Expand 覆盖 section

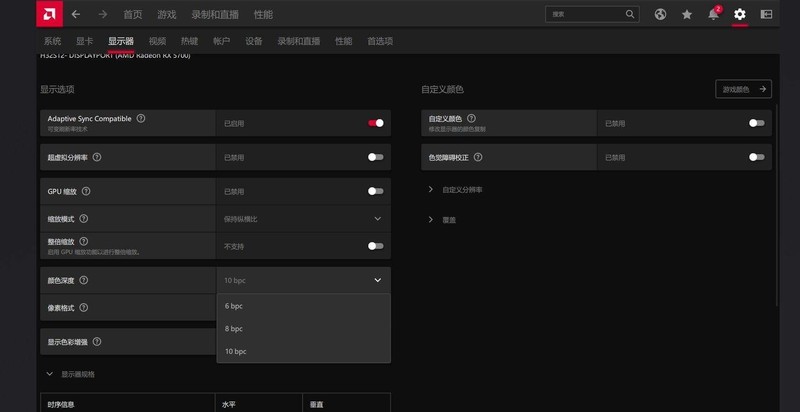click(x=442, y=220)
